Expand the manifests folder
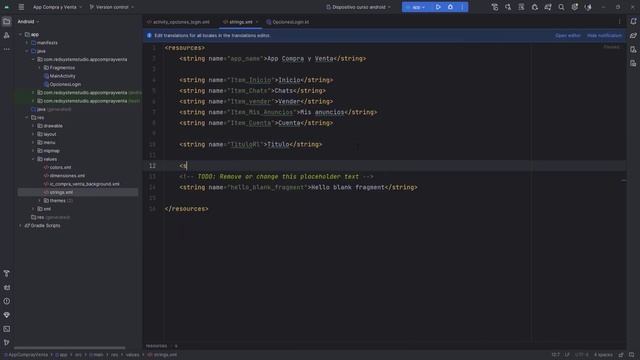The height and width of the screenshot is (360, 640). [27, 43]
